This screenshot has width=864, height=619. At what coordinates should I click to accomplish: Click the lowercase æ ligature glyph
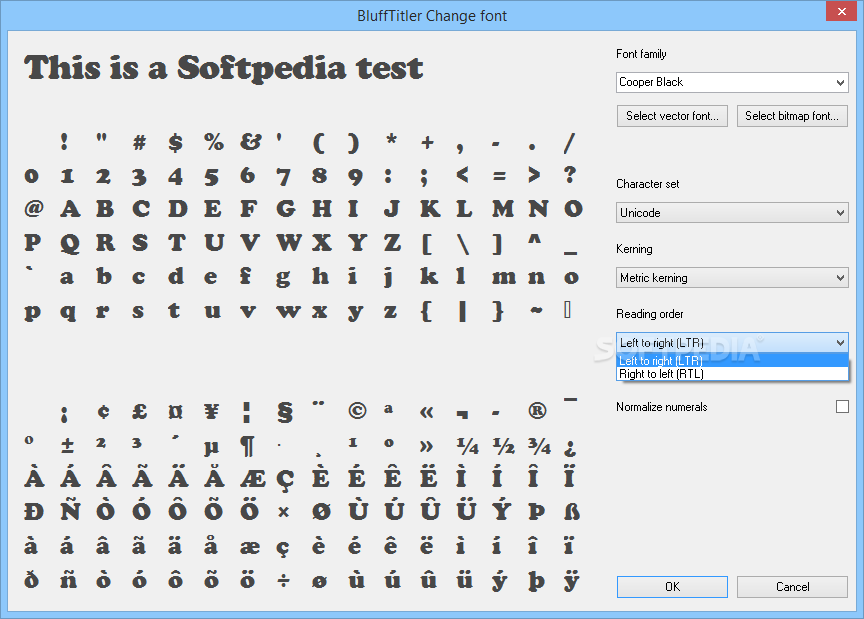click(250, 547)
